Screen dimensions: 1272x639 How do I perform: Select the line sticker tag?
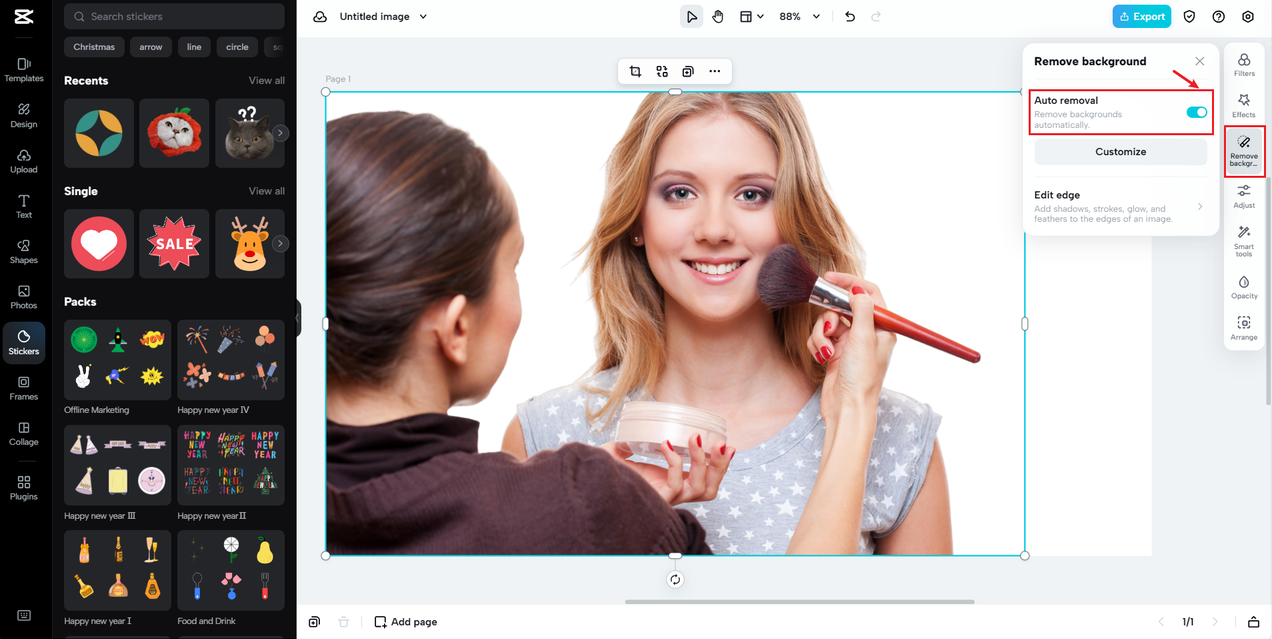[194, 47]
